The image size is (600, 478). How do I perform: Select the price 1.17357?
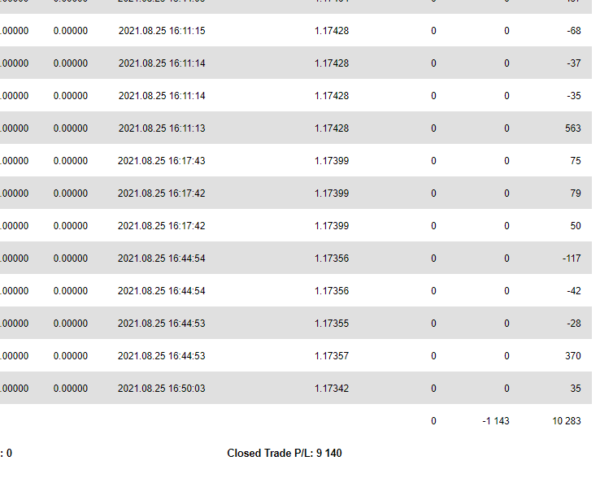point(331,356)
